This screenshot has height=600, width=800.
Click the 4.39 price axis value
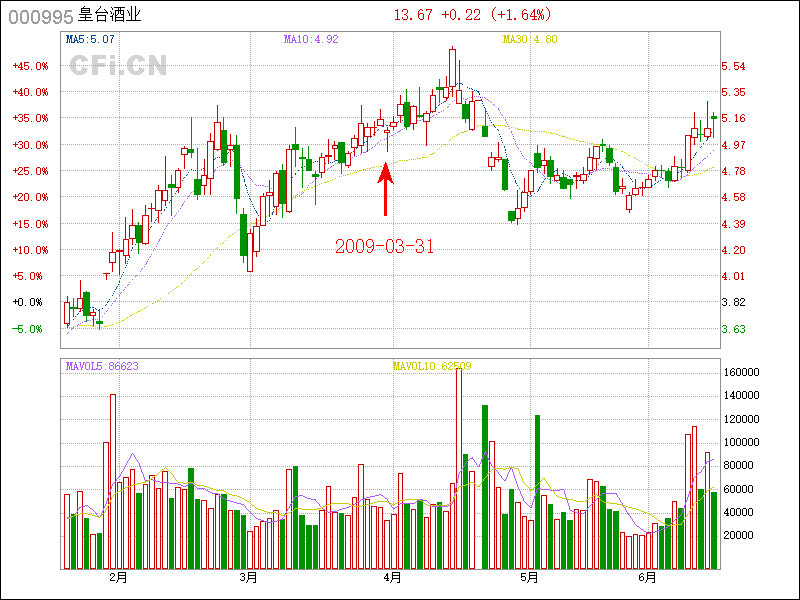pos(733,224)
